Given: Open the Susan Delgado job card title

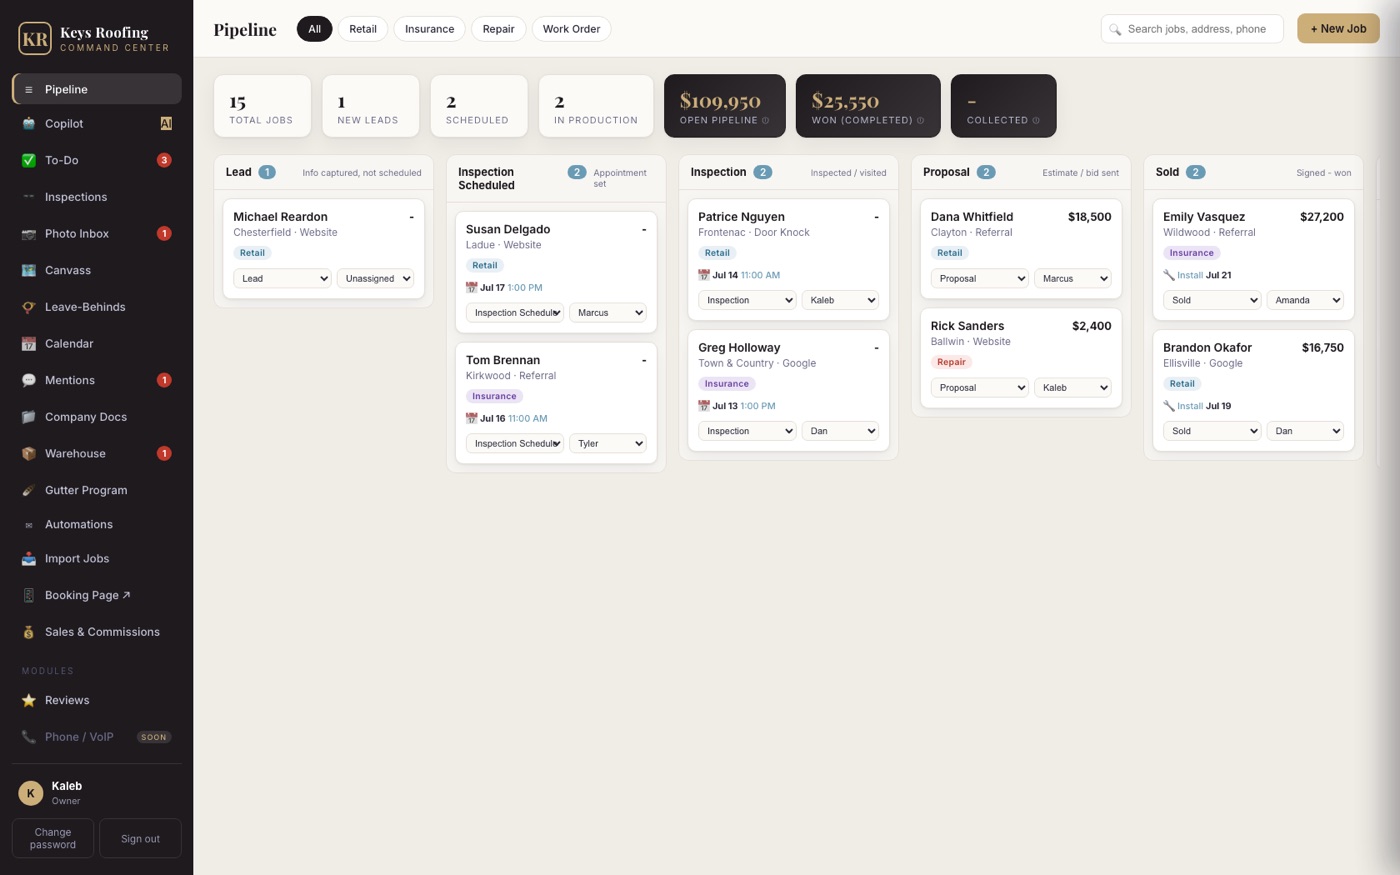Looking at the screenshot, I should [508, 229].
